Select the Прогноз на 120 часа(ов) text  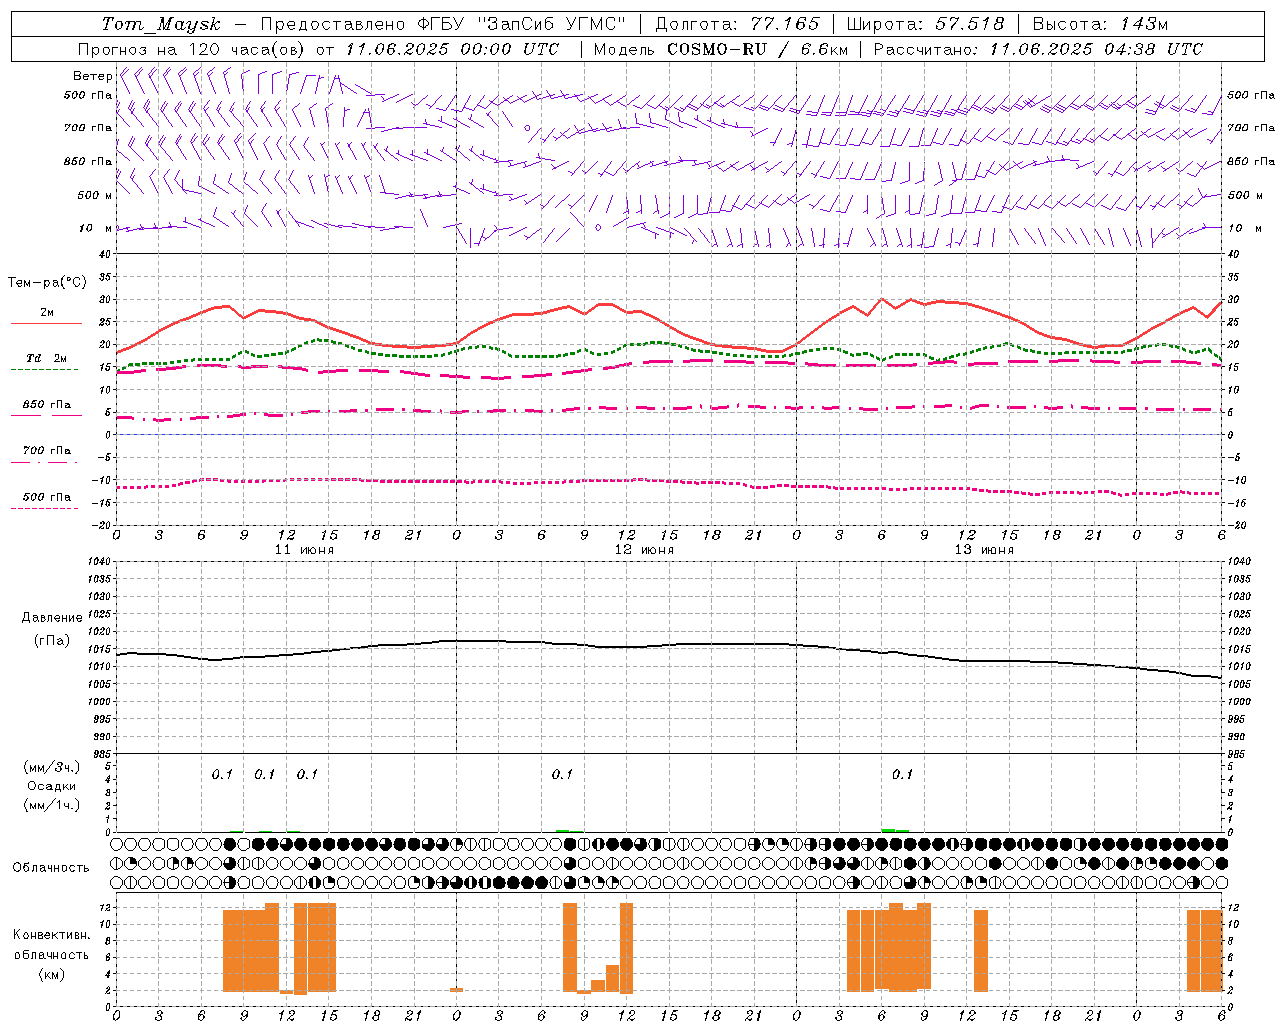pos(193,49)
